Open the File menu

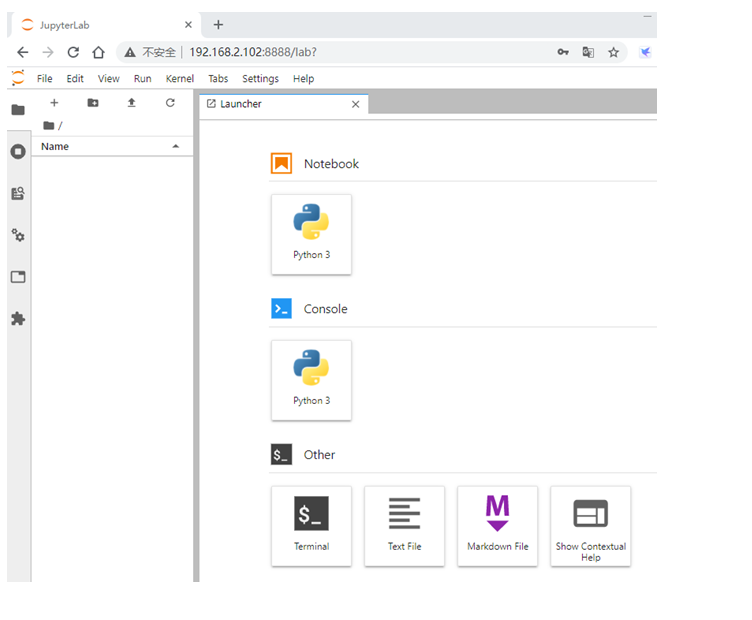tap(45, 78)
